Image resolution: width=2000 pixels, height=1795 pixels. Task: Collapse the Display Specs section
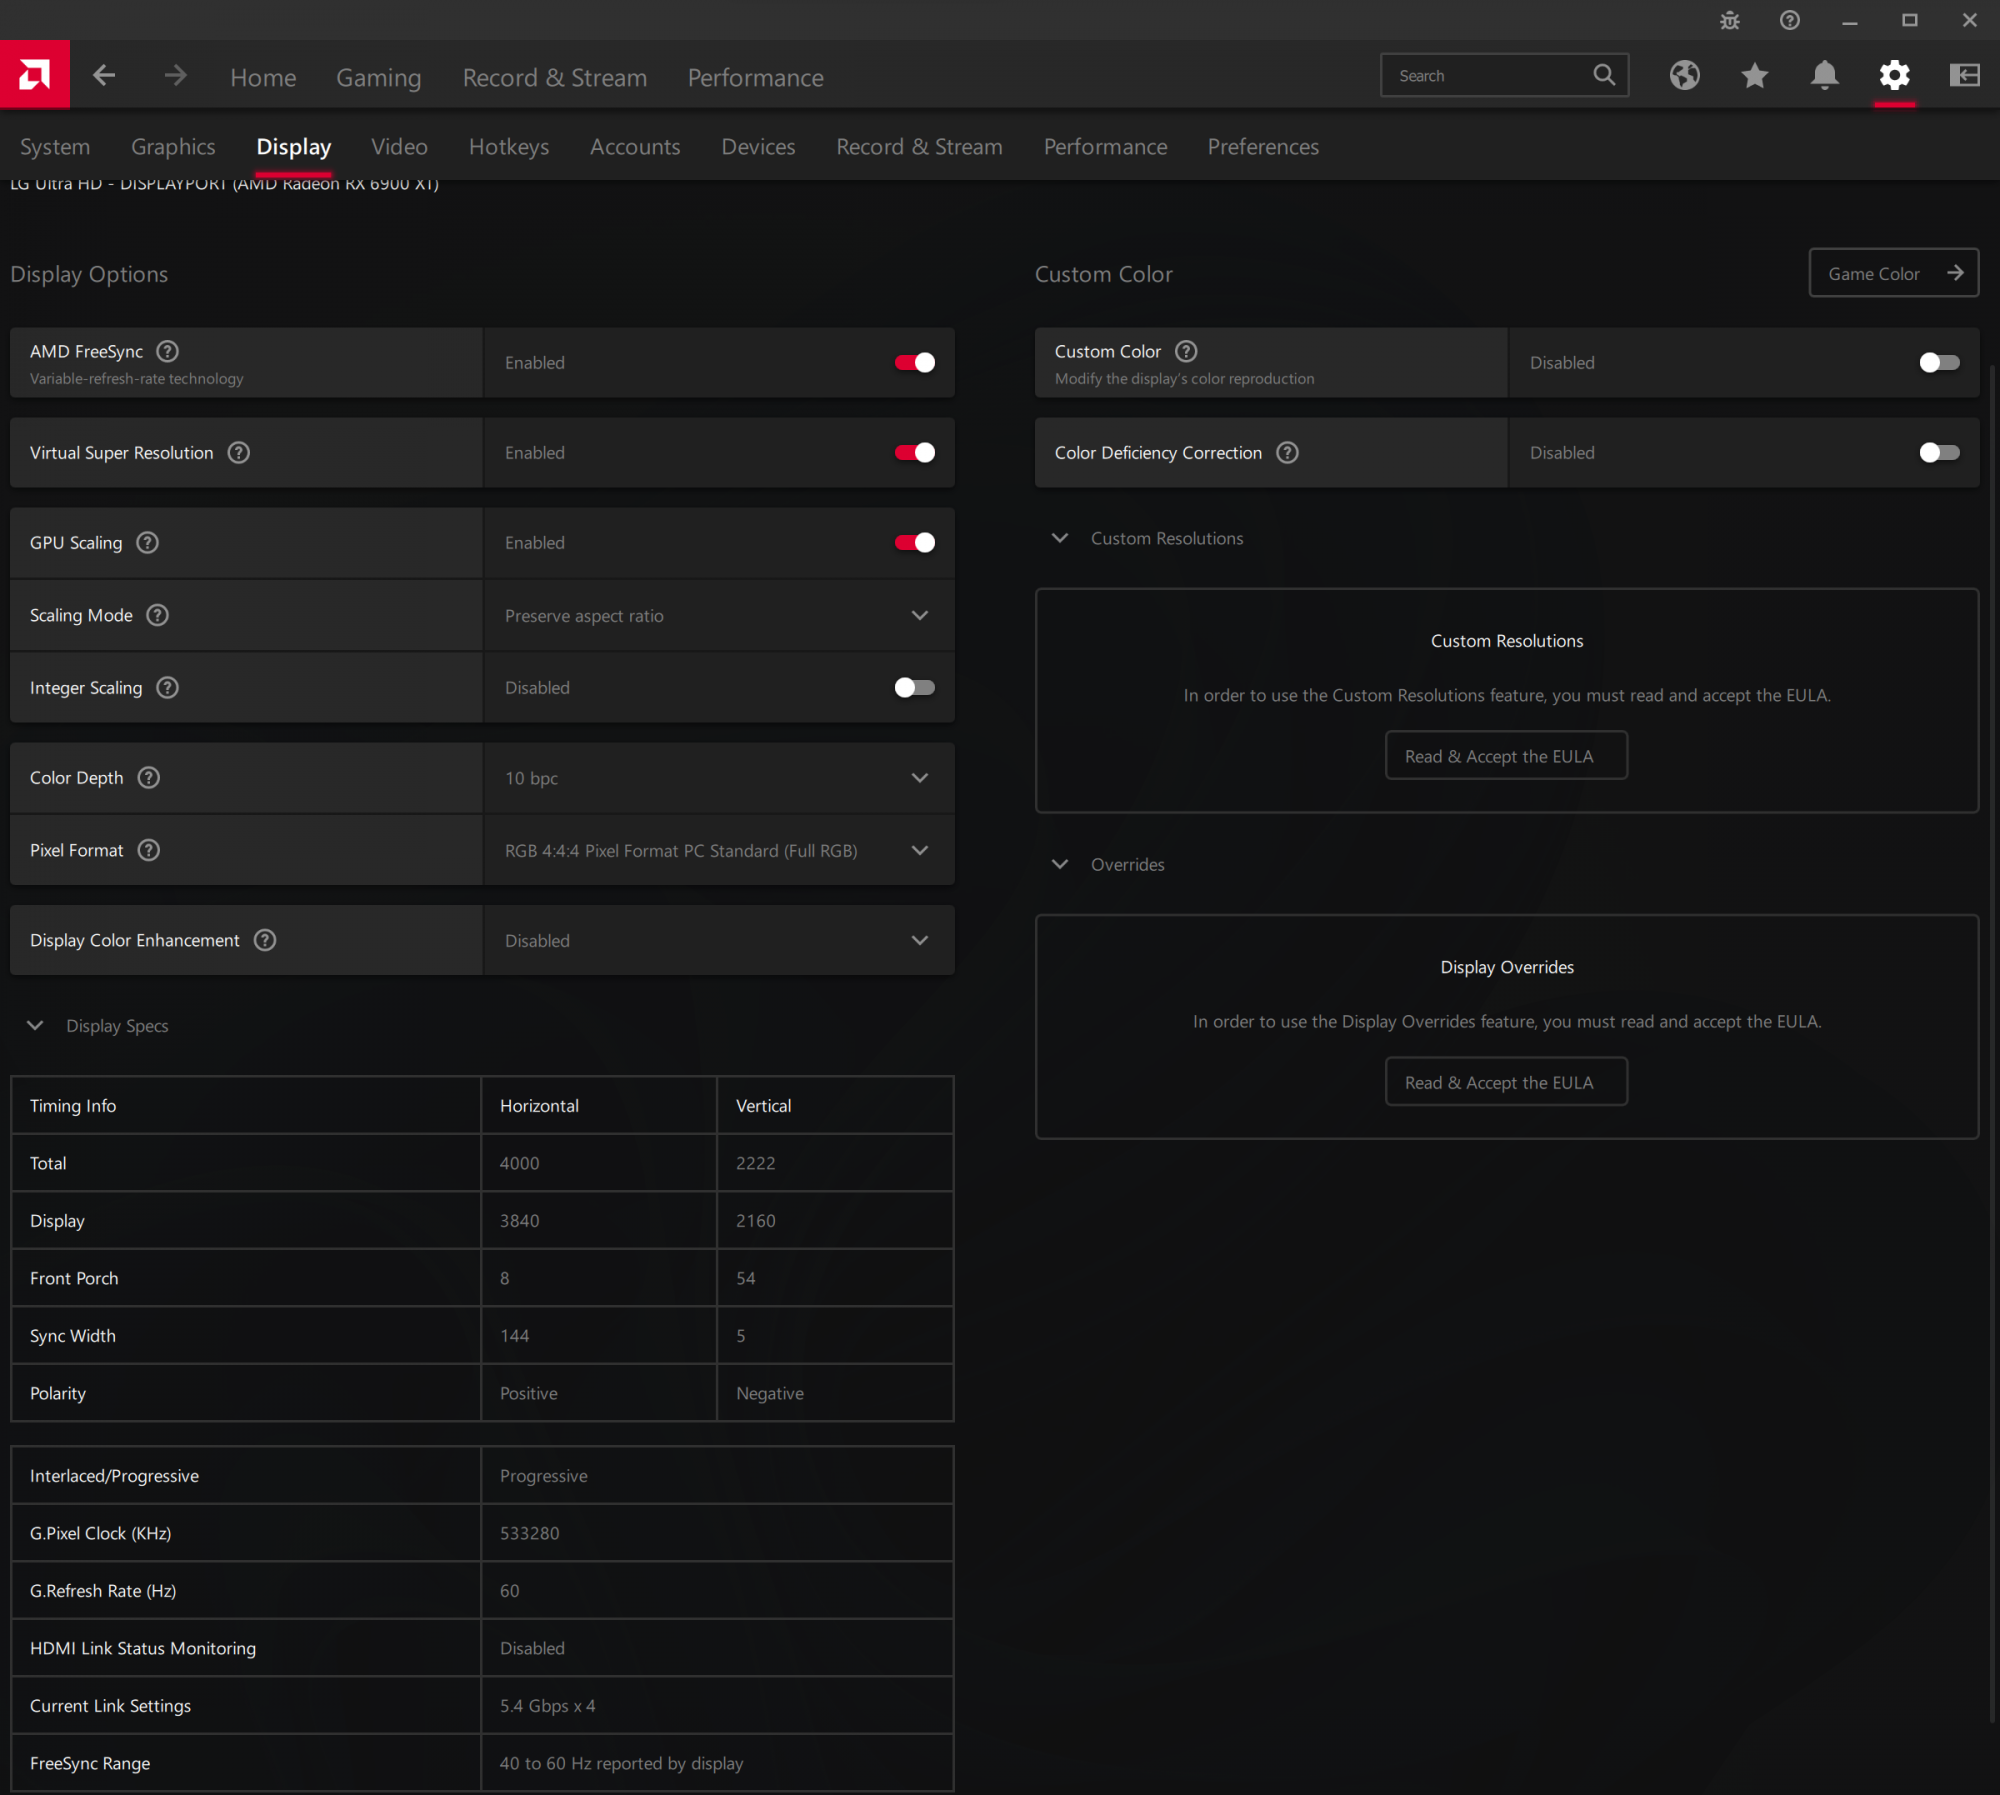[36, 1026]
